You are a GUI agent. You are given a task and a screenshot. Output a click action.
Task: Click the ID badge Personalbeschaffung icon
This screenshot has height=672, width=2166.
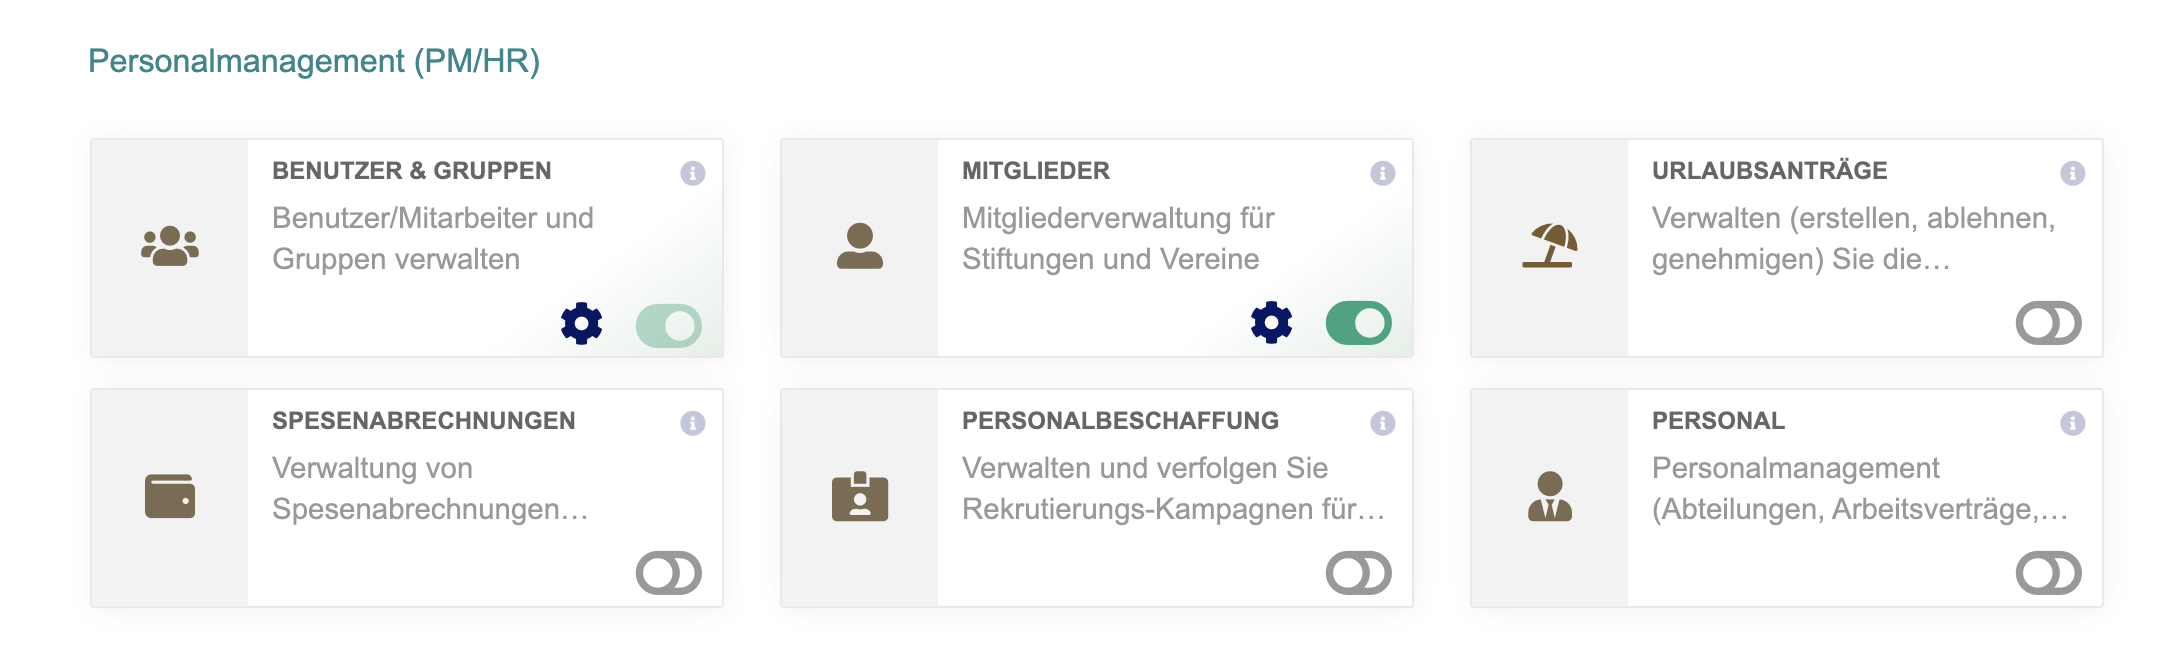(x=860, y=496)
